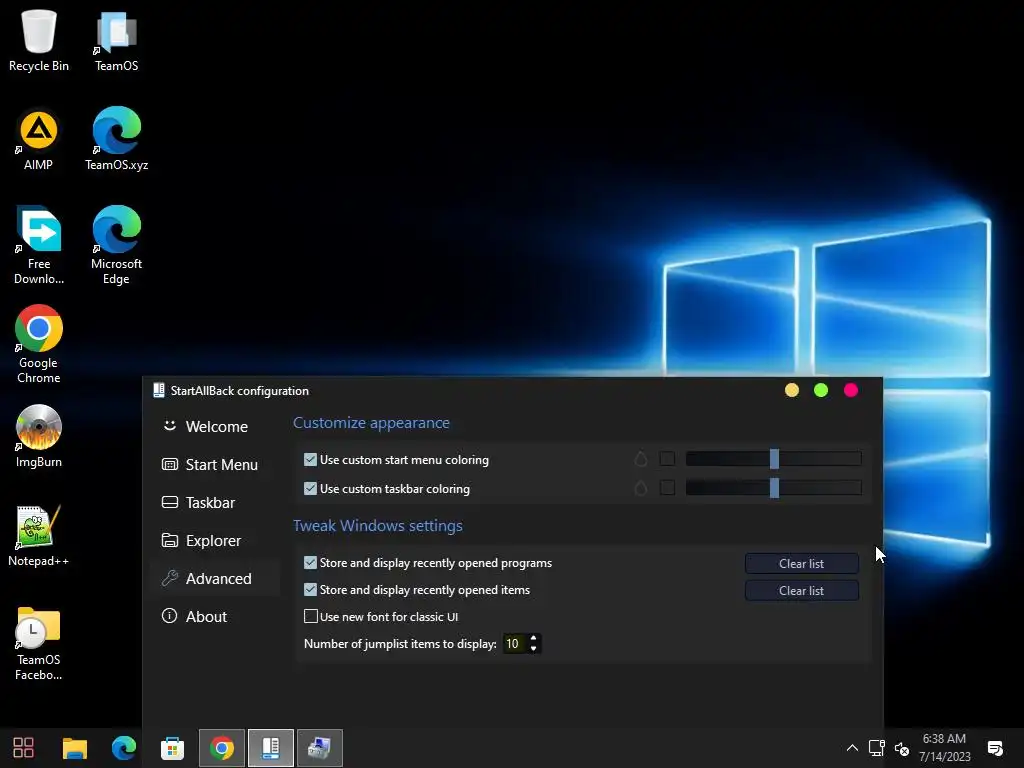Click the start menu coloring slider
This screenshot has width=1024, height=768.
point(774,459)
